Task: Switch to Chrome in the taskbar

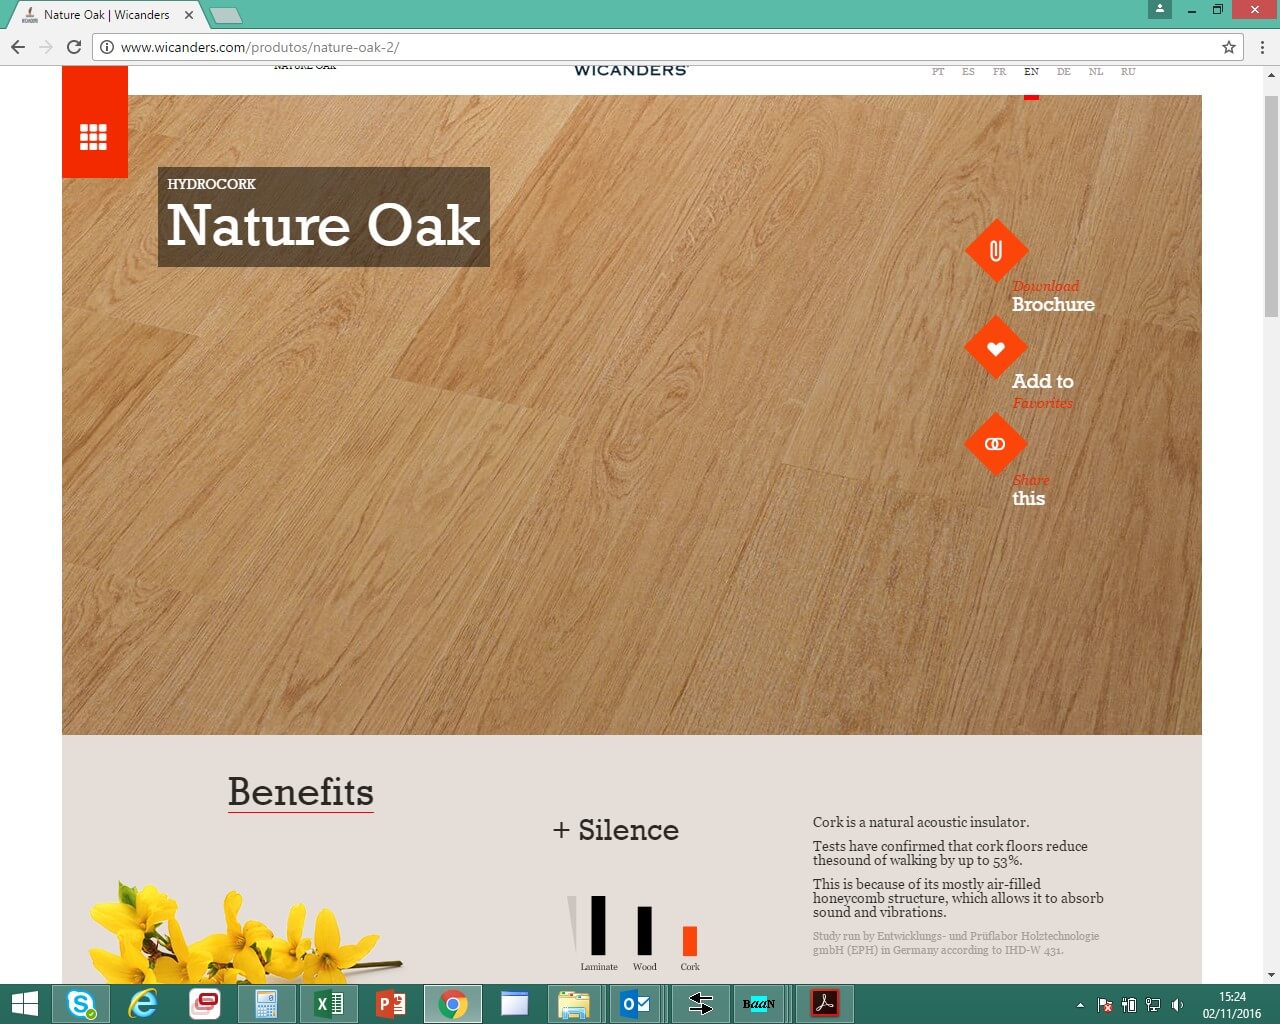Action: point(452,1004)
